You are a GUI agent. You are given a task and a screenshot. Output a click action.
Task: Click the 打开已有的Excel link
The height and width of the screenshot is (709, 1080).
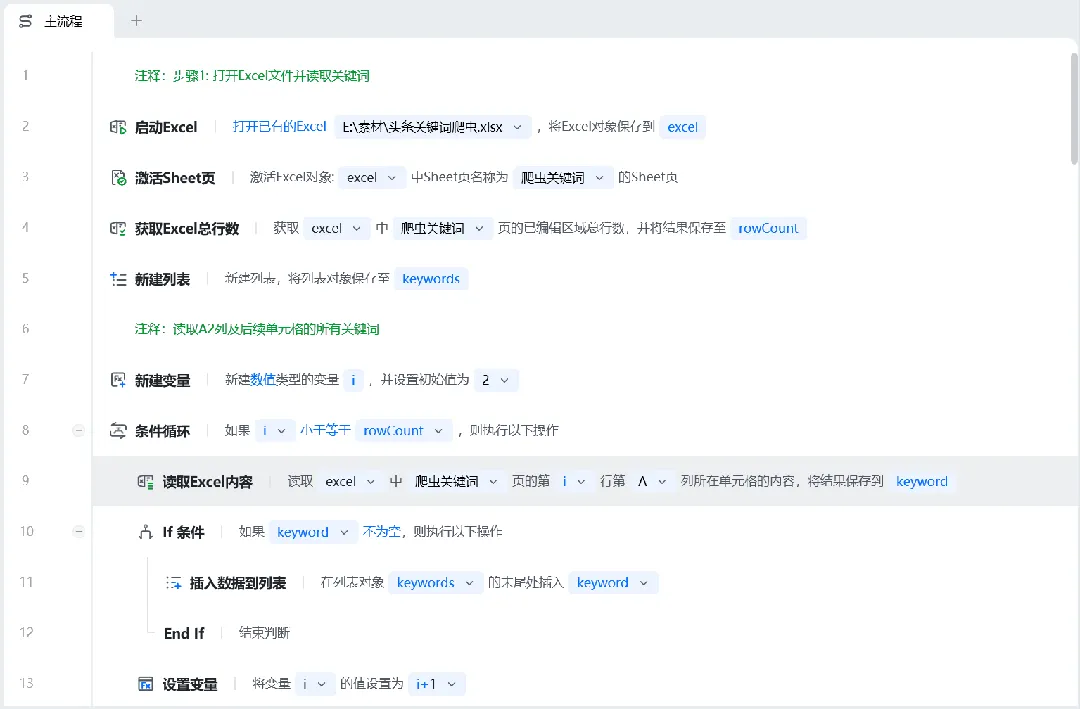click(280, 127)
